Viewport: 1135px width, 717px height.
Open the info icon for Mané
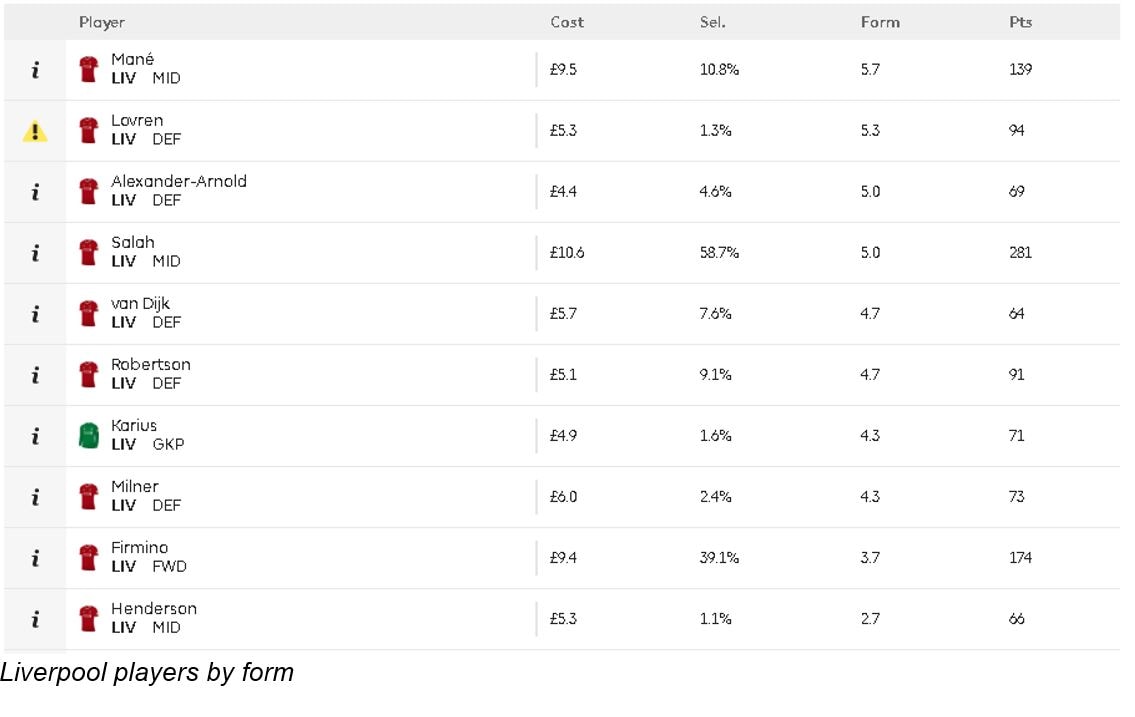point(35,70)
